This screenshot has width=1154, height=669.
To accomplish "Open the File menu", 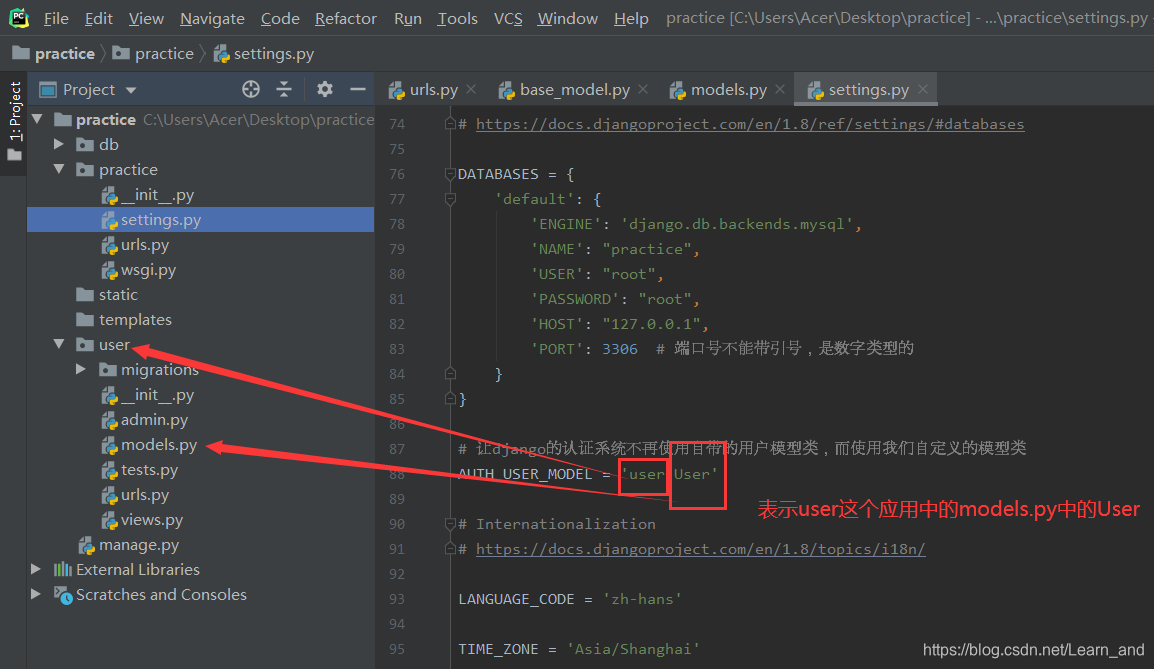I will [56, 18].
